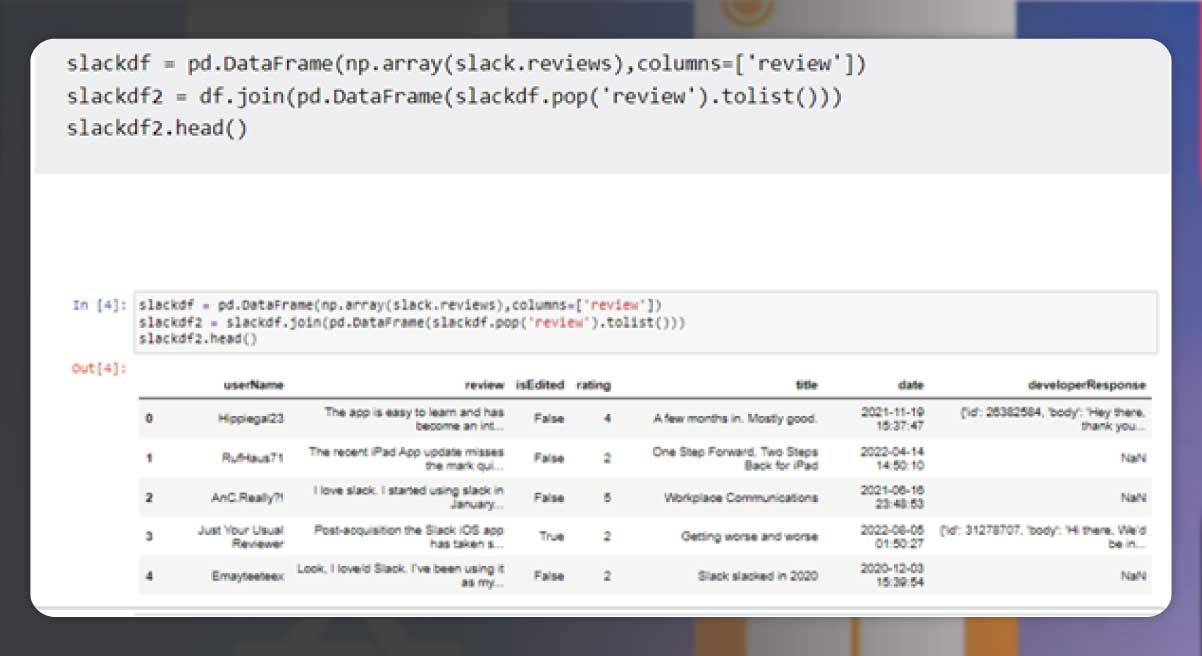
Task: Click review text 'Post-acquisition the Slack iOS app'
Action: pyautogui.click(x=409, y=536)
